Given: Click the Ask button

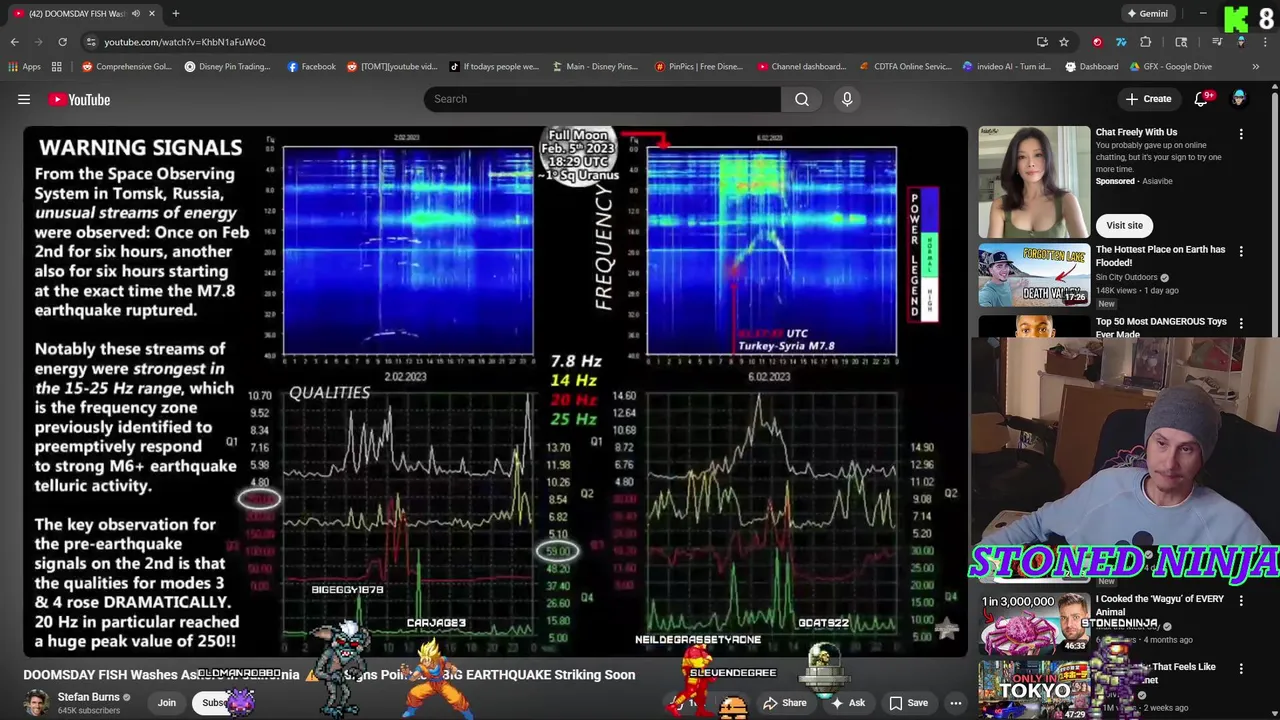Looking at the screenshot, I should click(847, 703).
